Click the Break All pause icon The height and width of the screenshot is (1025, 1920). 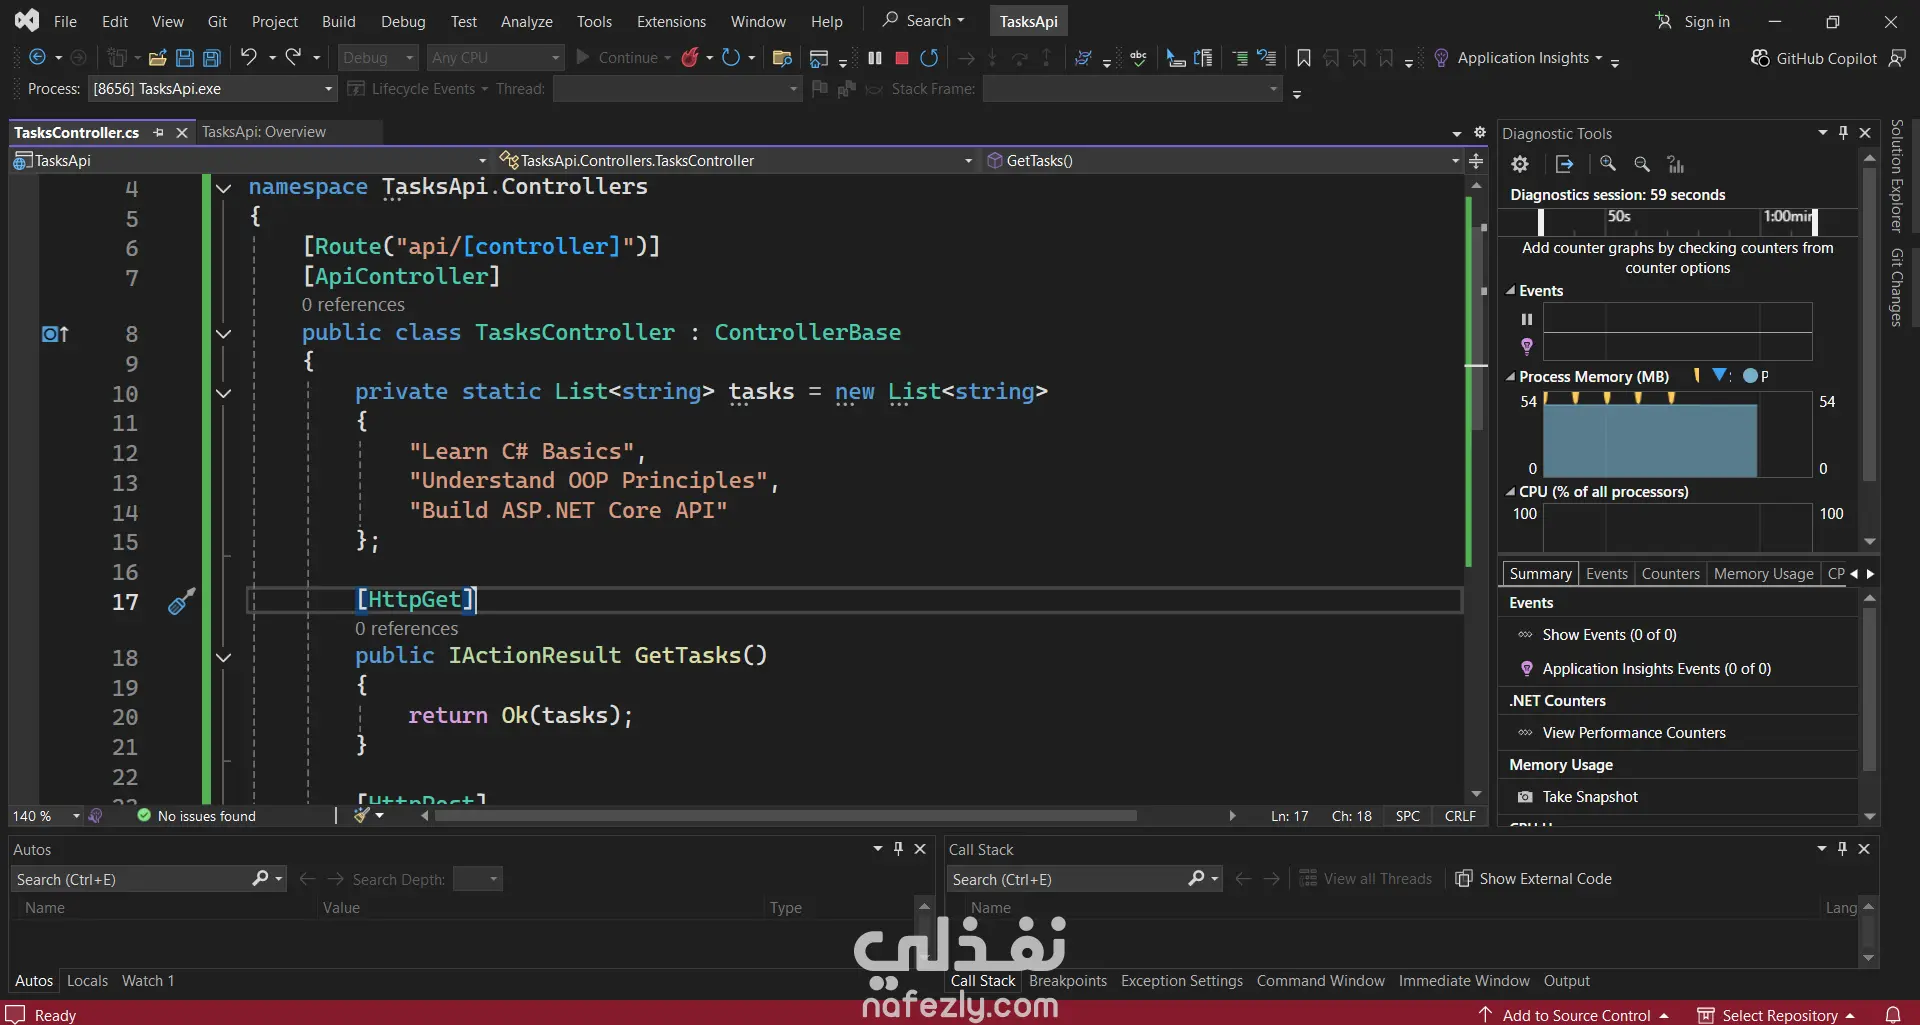tap(875, 58)
